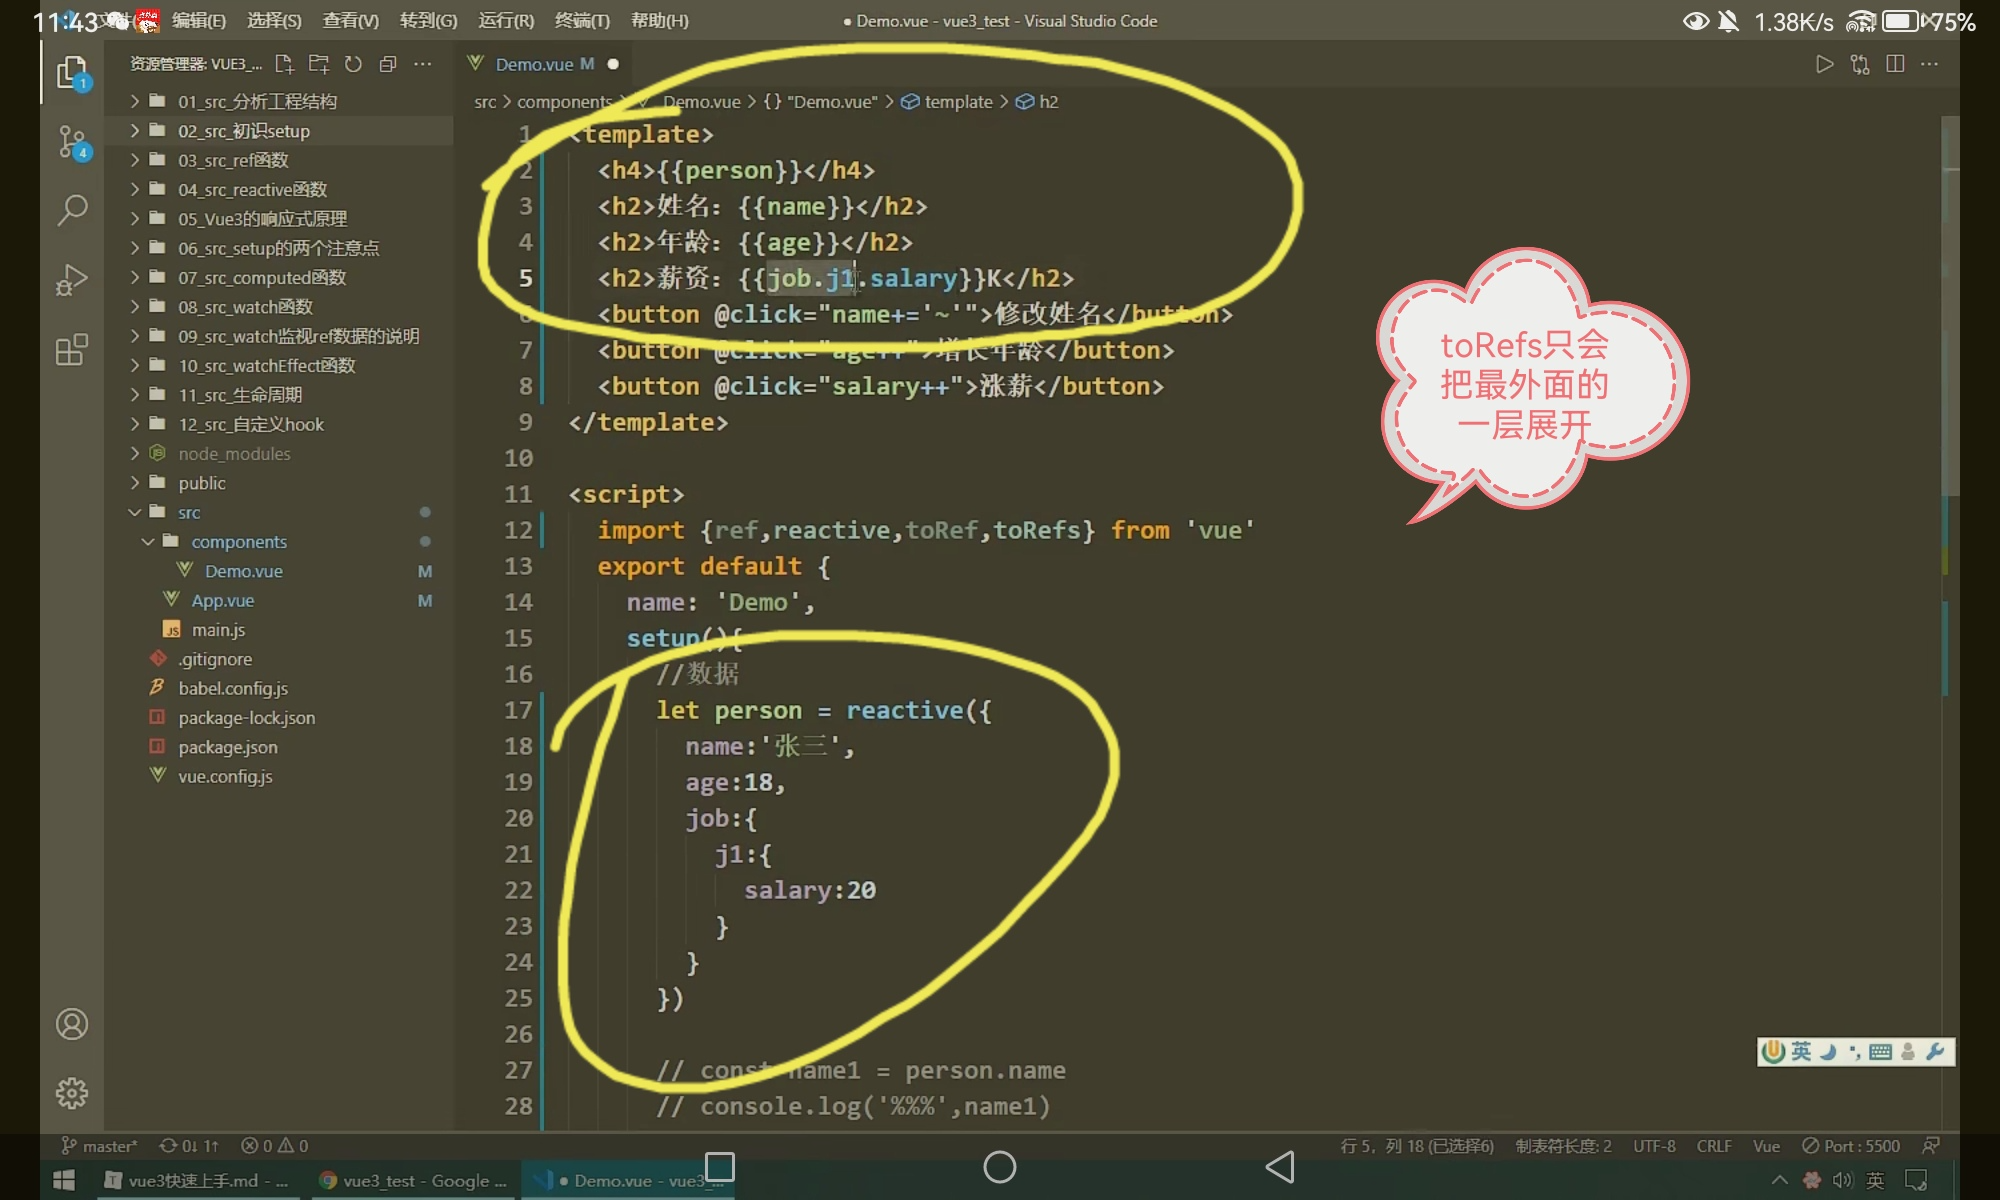This screenshot has width=2000, height=1200.
Task: Collapse the src folder
Action: [189, 512]
